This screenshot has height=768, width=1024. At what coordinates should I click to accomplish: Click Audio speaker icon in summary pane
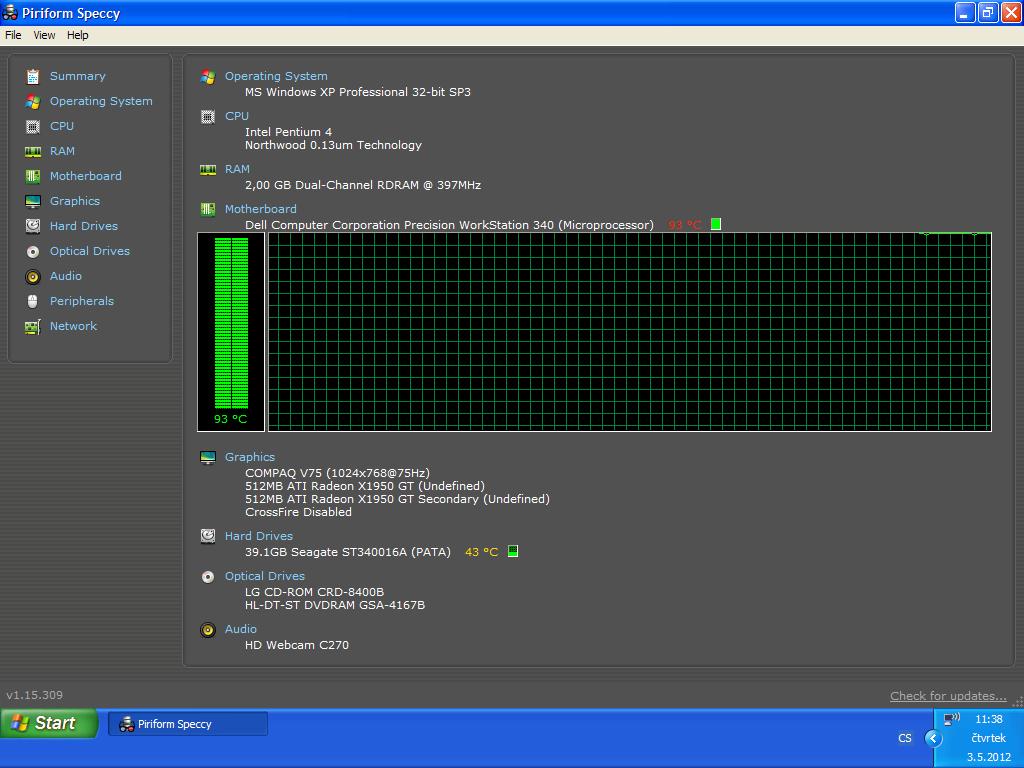[x=208, y=630]
